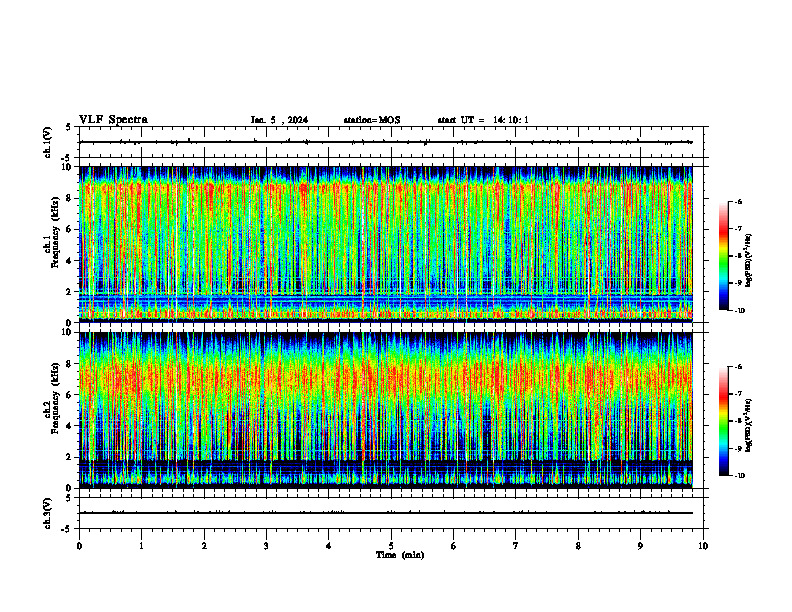
Task: Click the ch.3(V) waveform trace panel
Action: [x=393, y=513]
